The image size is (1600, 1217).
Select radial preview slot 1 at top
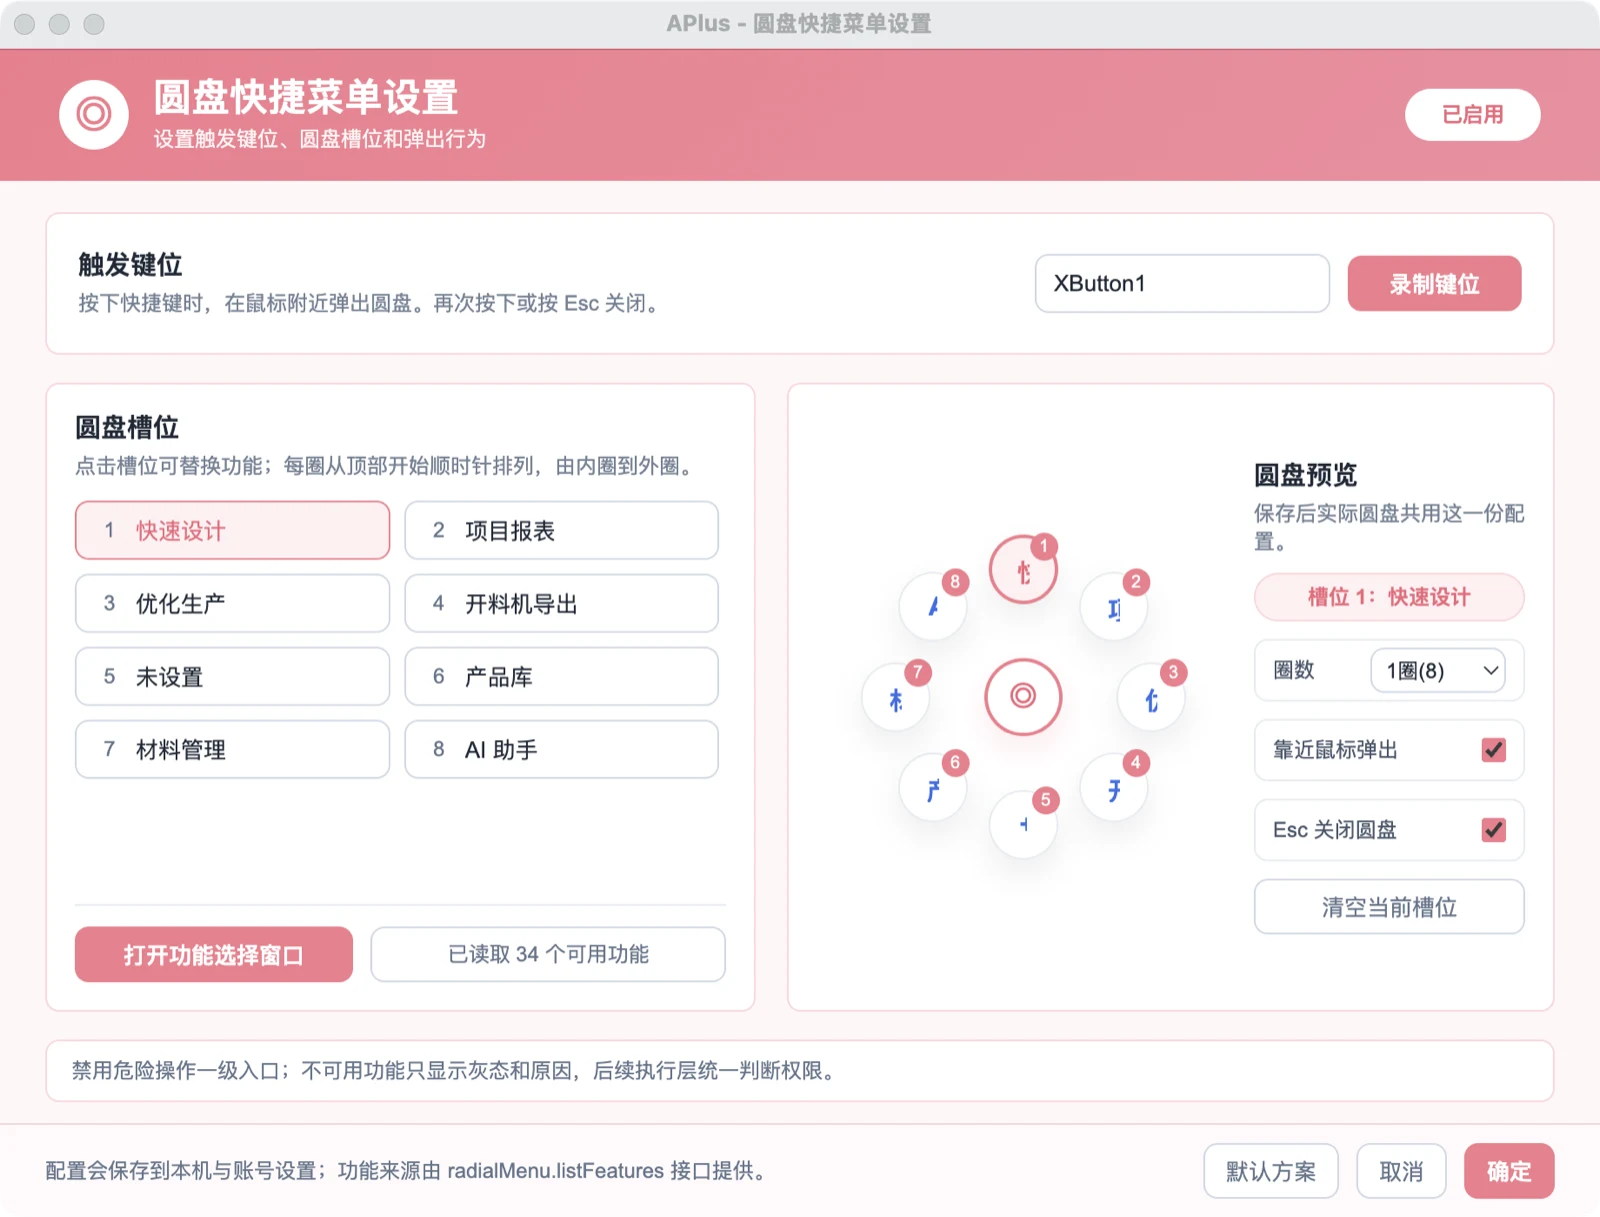coord(1023,570)
